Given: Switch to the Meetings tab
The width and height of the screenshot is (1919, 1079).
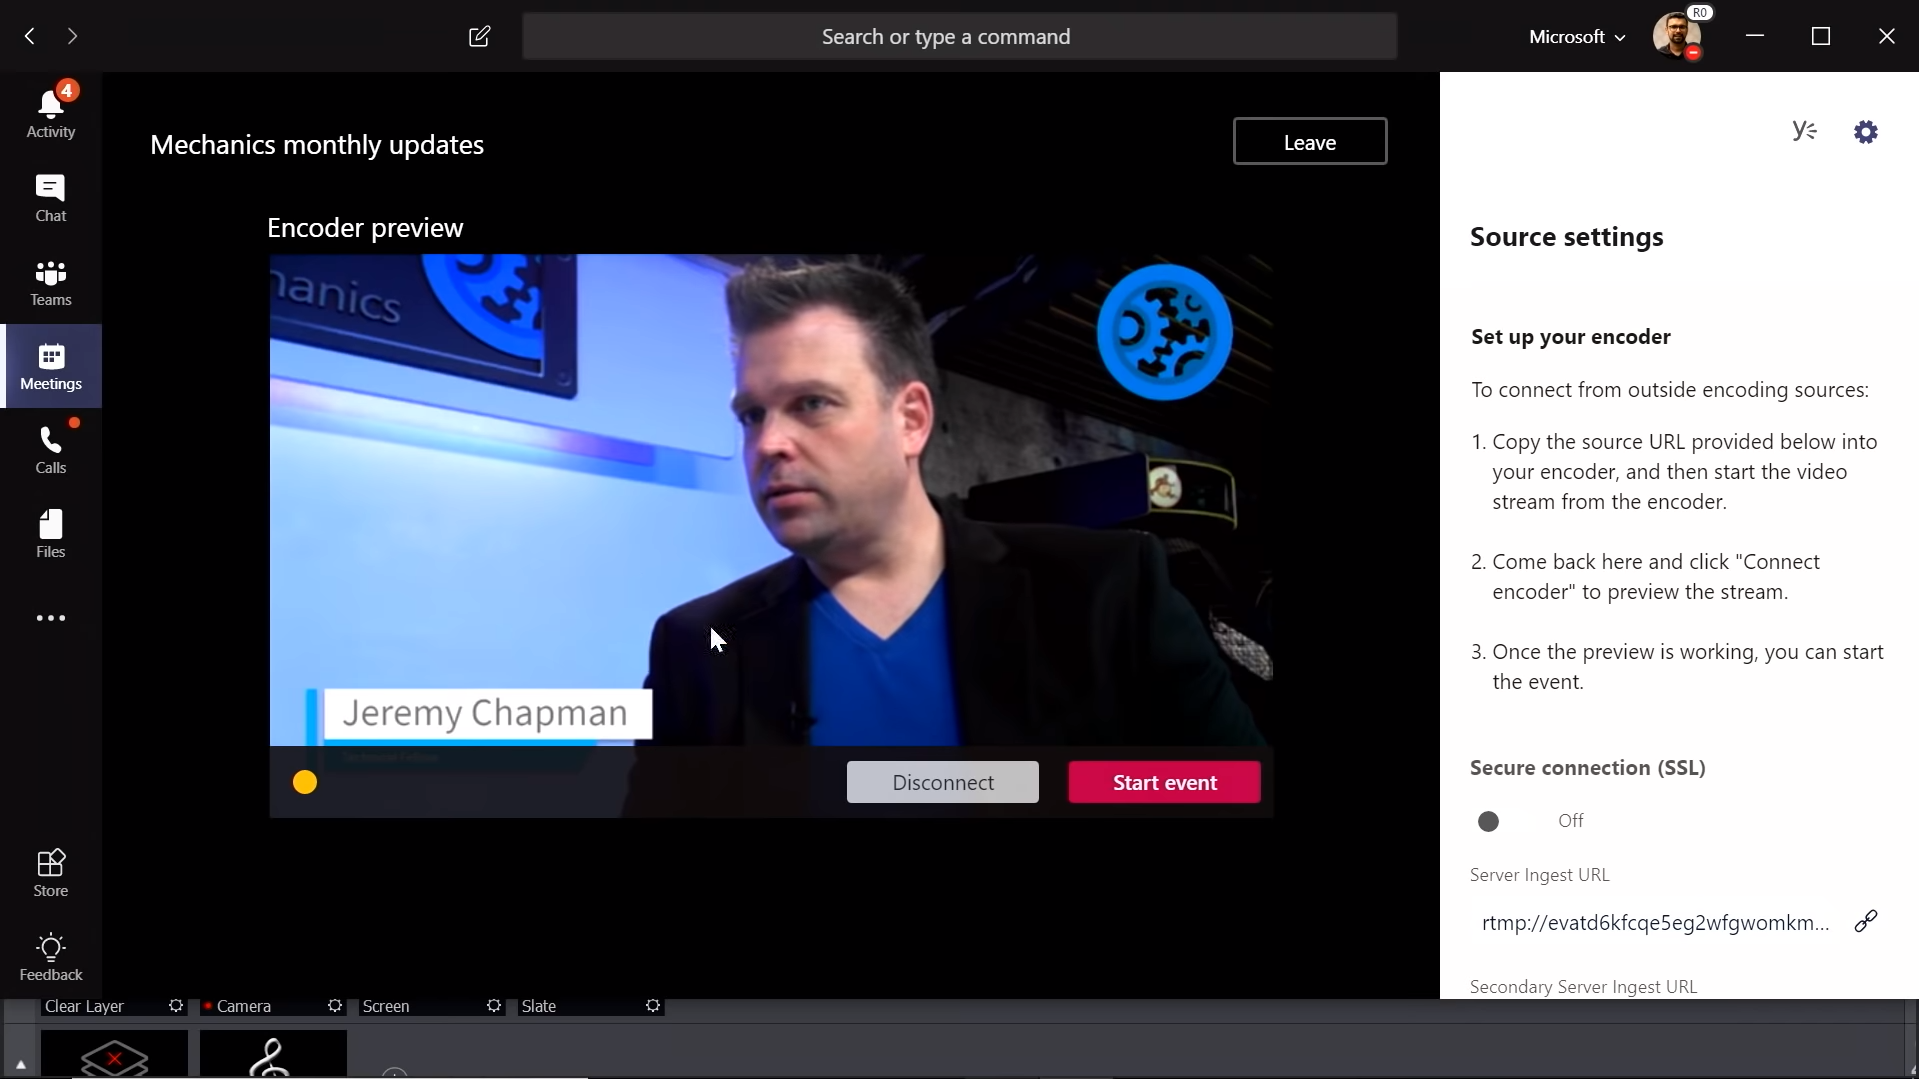Looking at the screenshot, I should point(51,366).
